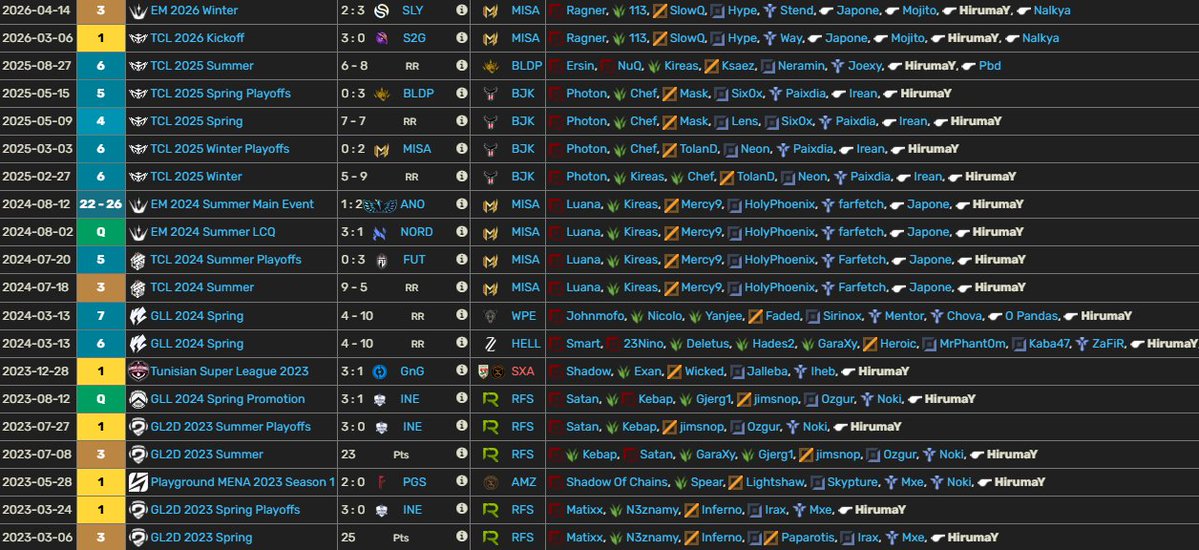The image size is (1199, 550).
Task: Click BJK team logo in TCL 2025 Spring row
Action: click(x=490, y=121)
